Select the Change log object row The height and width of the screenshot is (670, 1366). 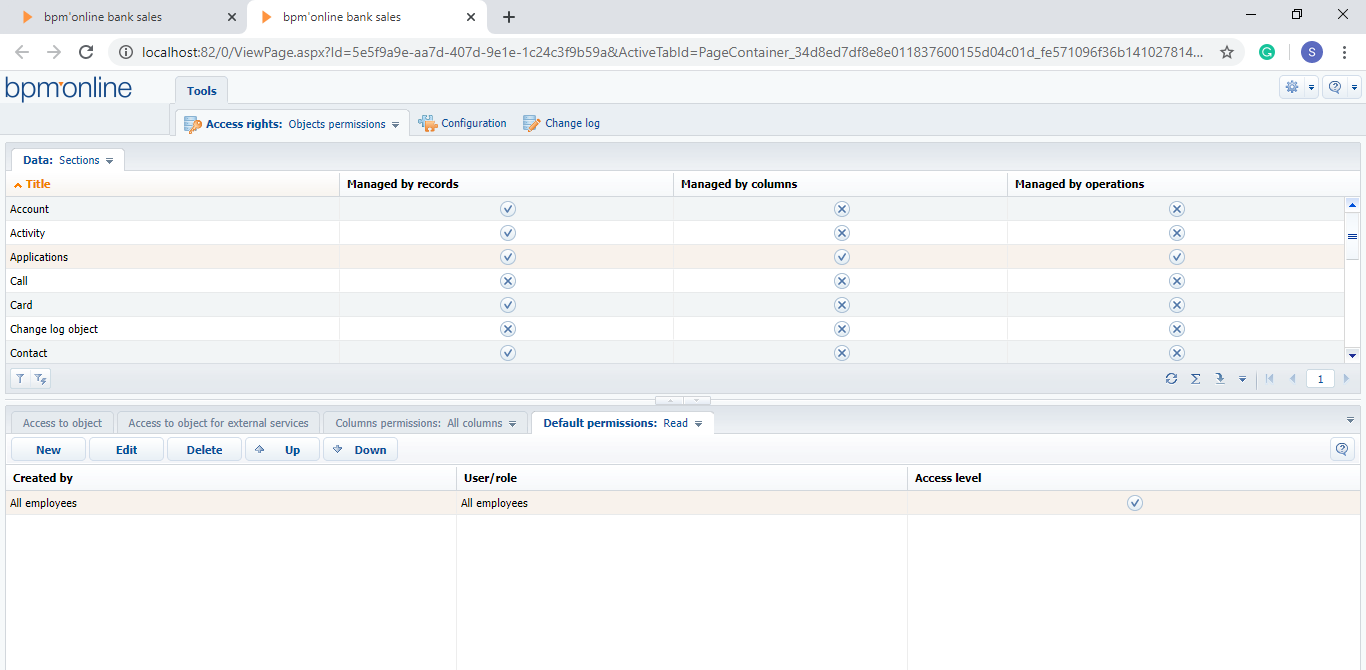coord(674,329)
